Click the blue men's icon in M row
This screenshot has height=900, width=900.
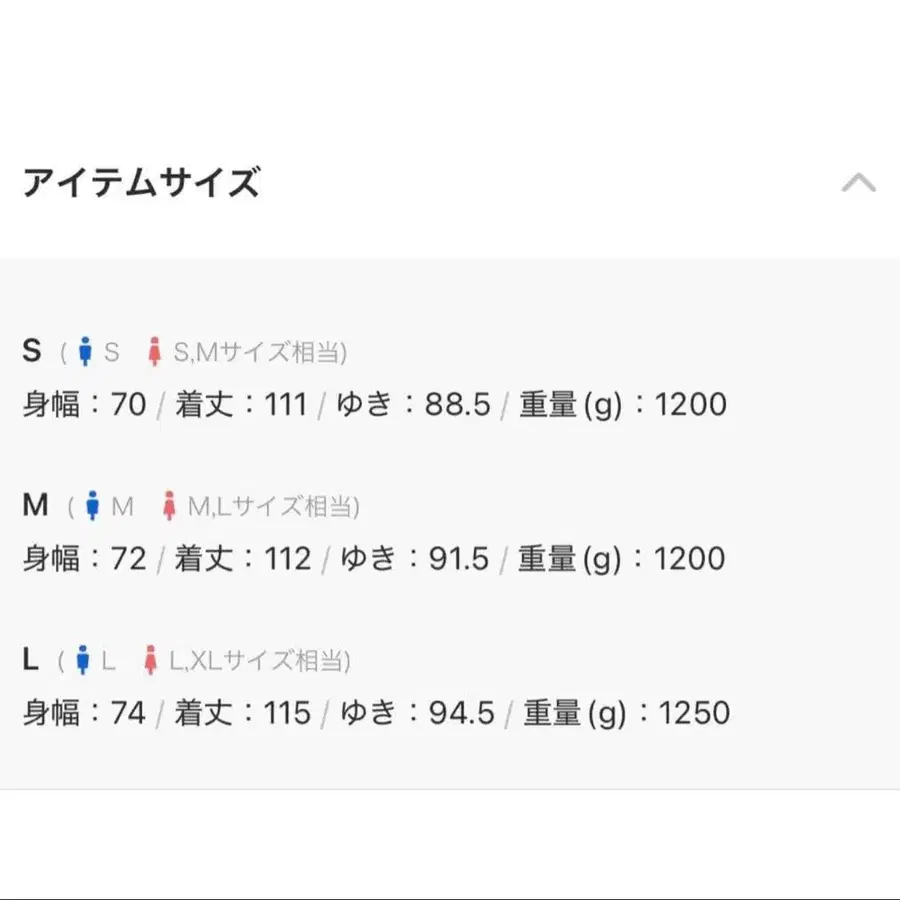[x=92, y=506]
